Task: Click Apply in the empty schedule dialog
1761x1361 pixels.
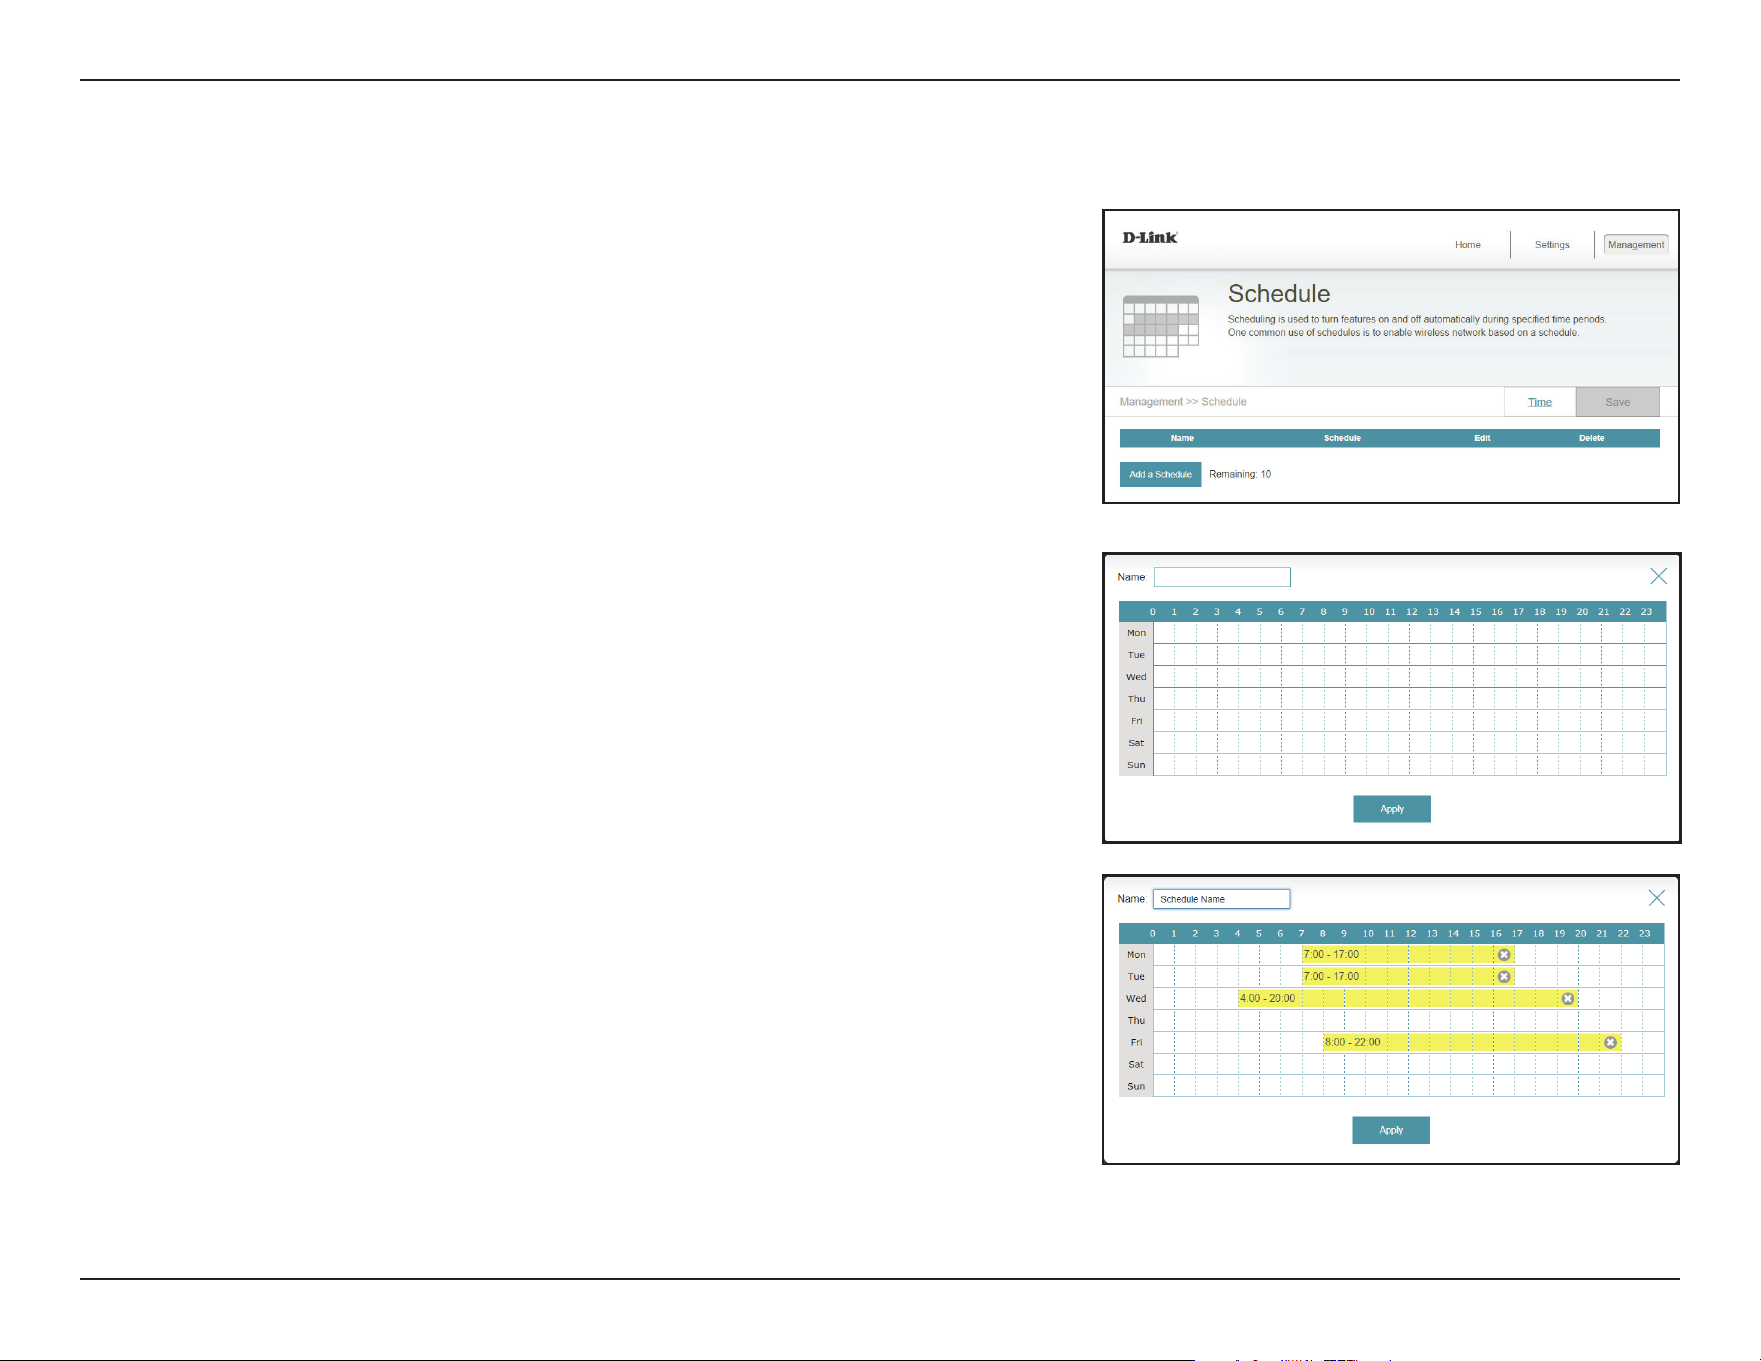Action: pyautogui.click(x=1392, y=809)
